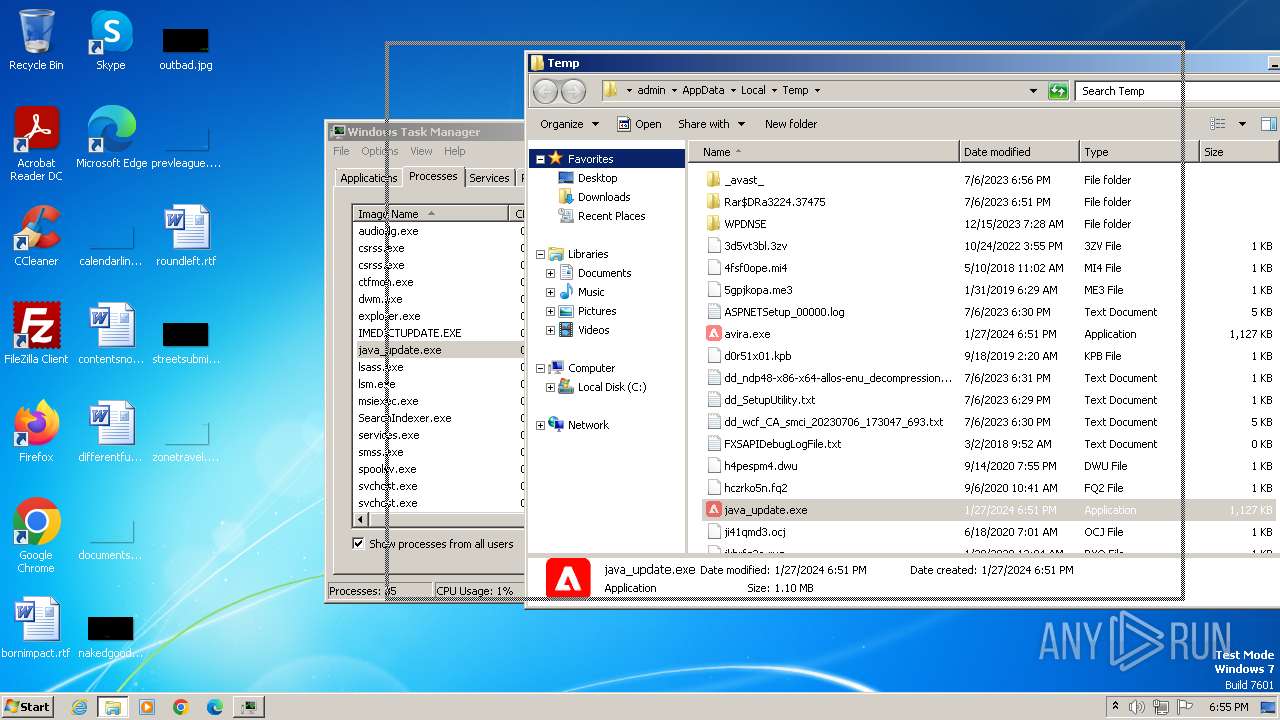This screenshot has height=720, width=1280.
Task: Open the Firefox desktop shortcut
Action: click(x=36, y=432)
